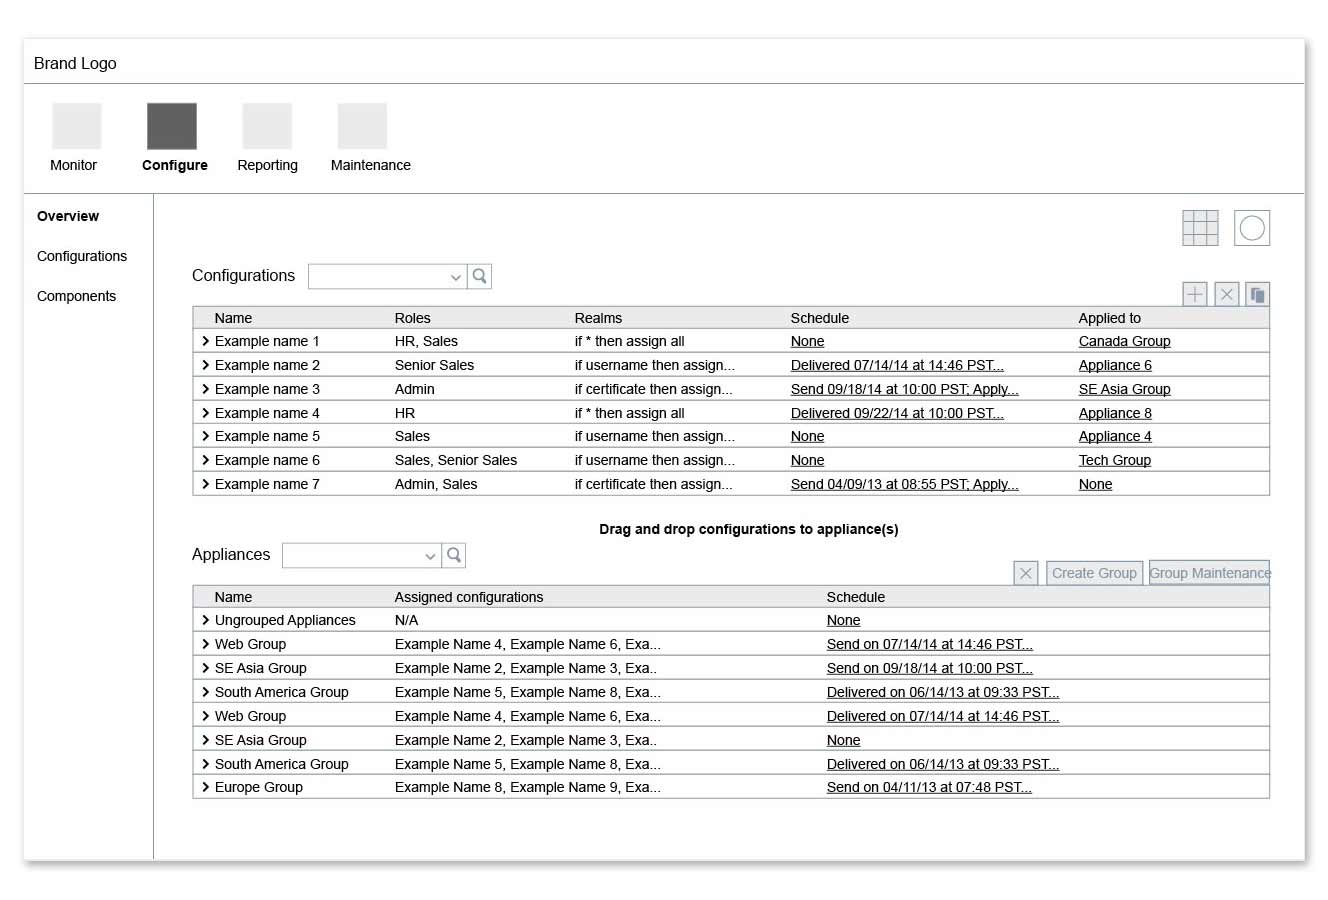The height and width of the screenshot is (900, 1328).
Task: Open schedule Send 09/18/14 for Example name 3
Action: click(904, 389)
